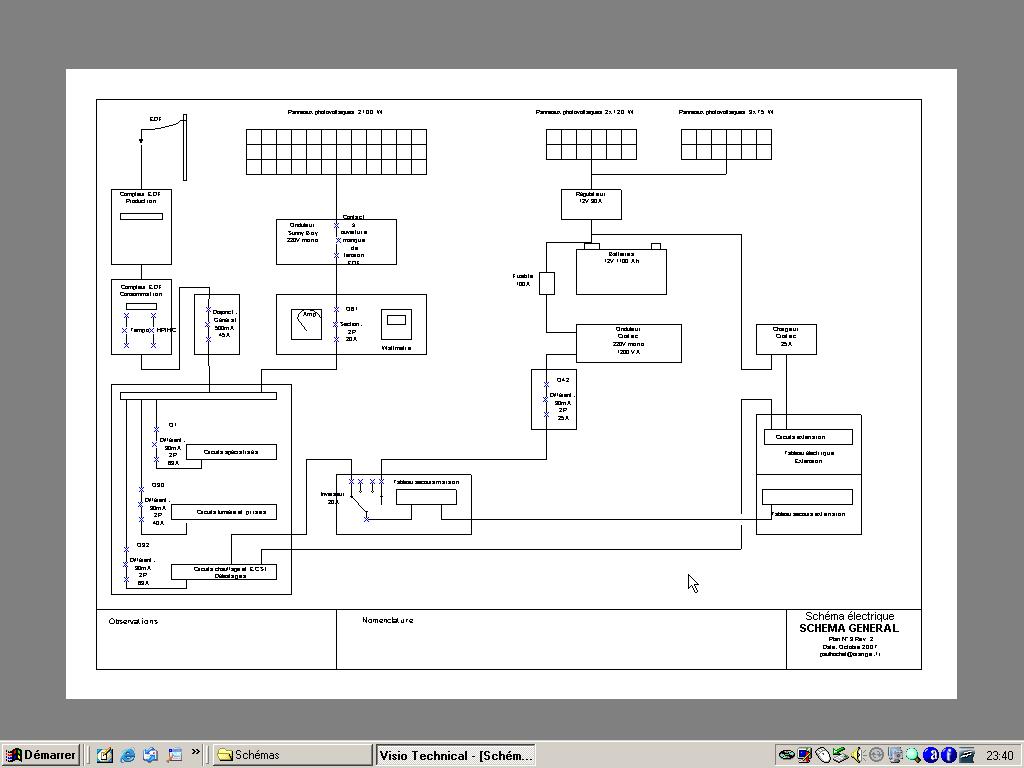Select the Disjoncteur Général 500mA breaker box

click(217, 325)
